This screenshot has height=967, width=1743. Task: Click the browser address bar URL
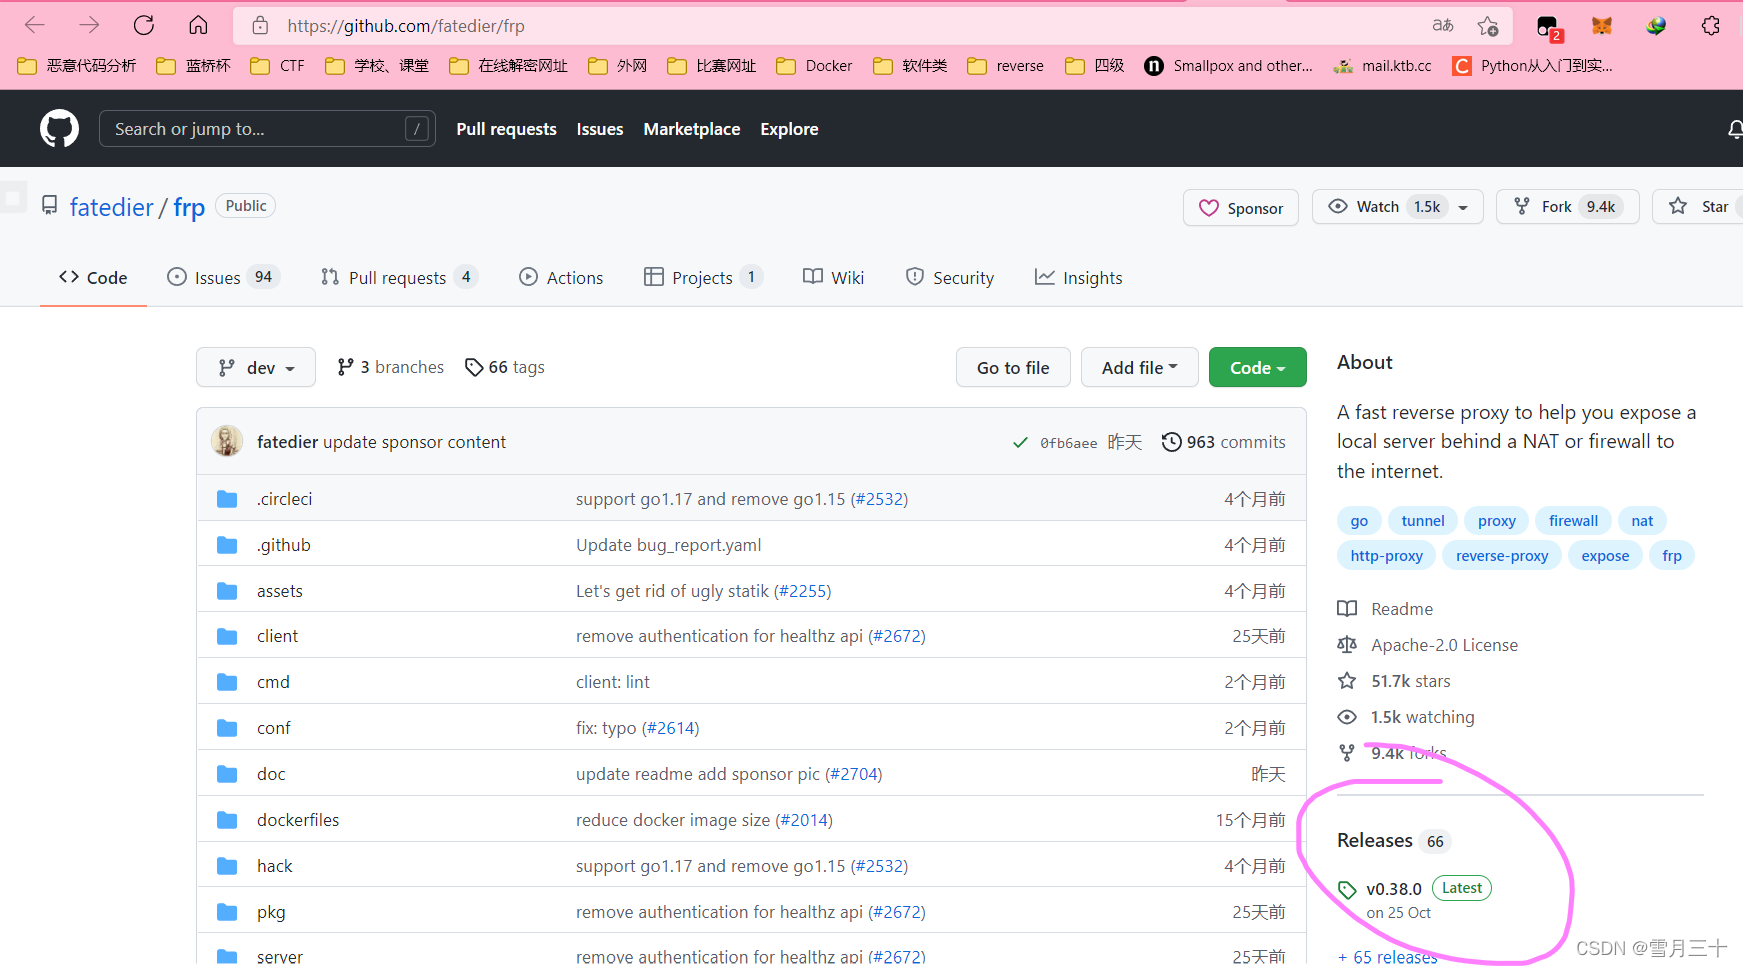click(x=406, y=26)
